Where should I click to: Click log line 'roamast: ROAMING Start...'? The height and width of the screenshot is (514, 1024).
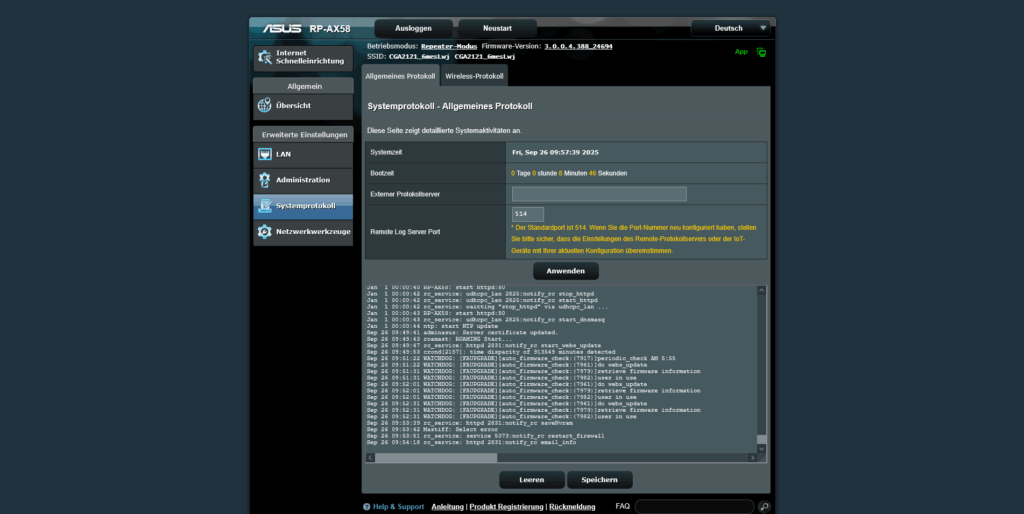click(440, 339)
